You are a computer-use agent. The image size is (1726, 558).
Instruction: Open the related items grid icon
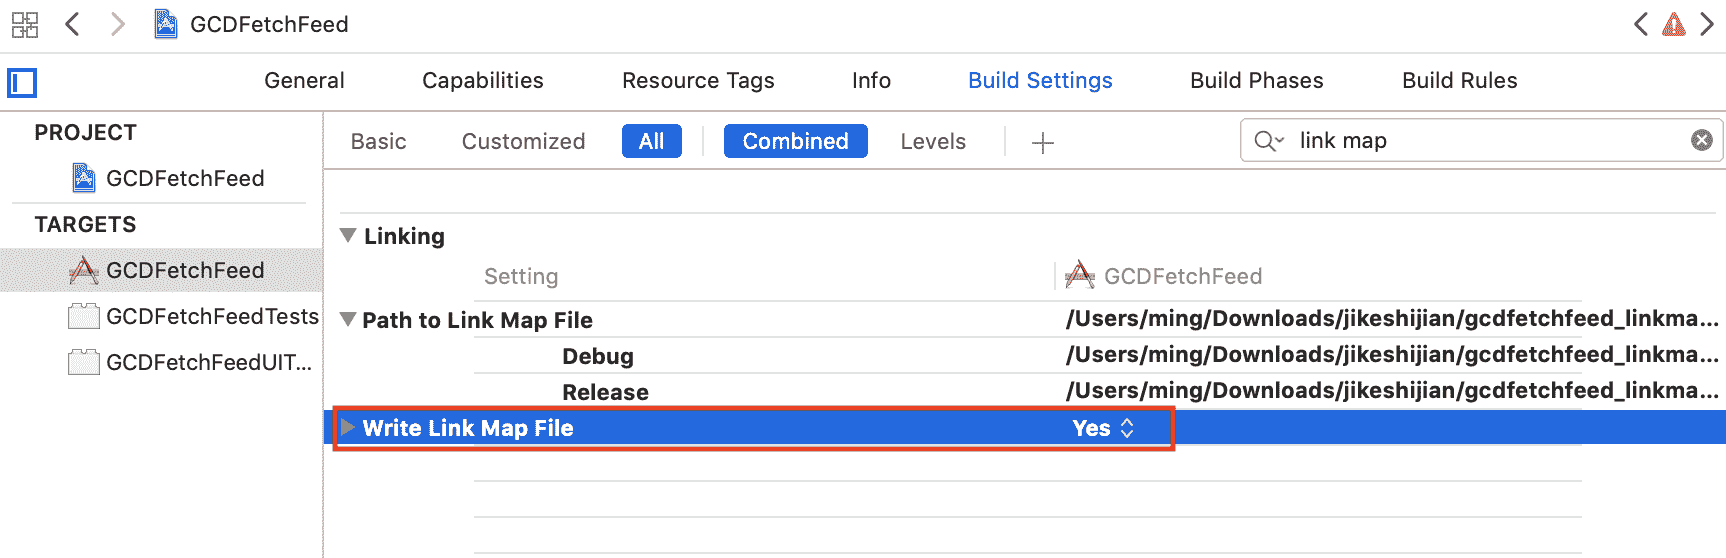click(x=25, y=24)
